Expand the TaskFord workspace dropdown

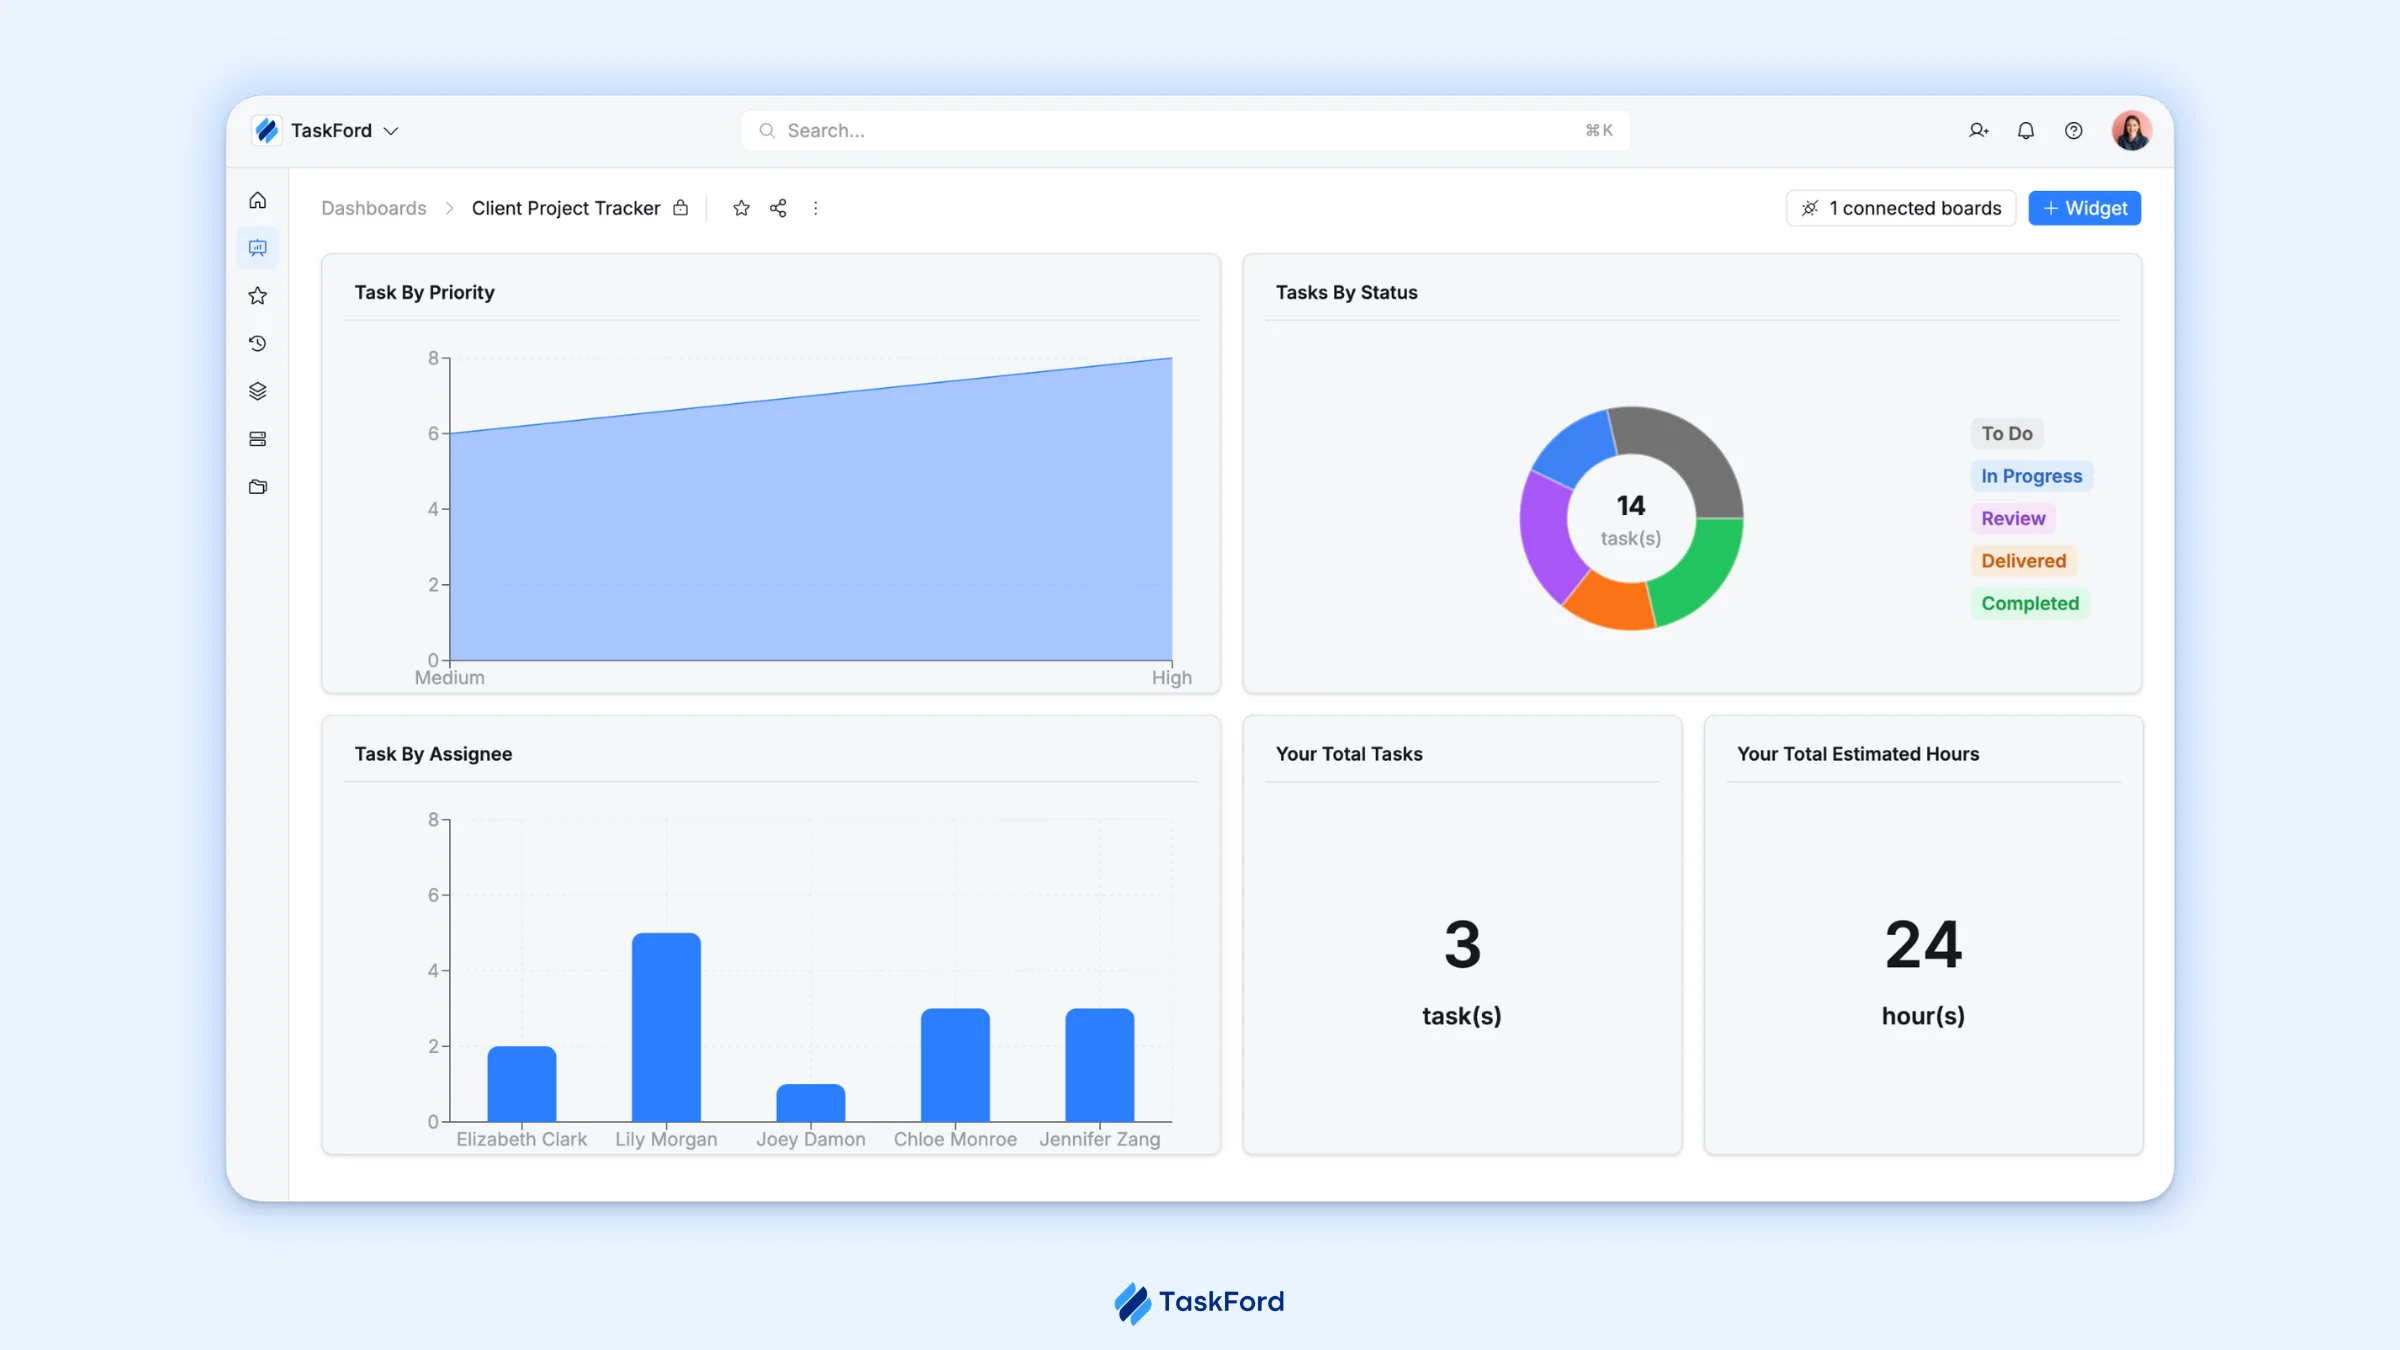pos(391,131)
